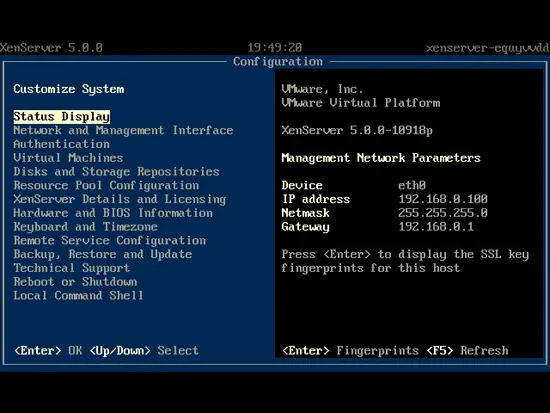
Task: Open Network and Management Interface
Action: [123, 131]
